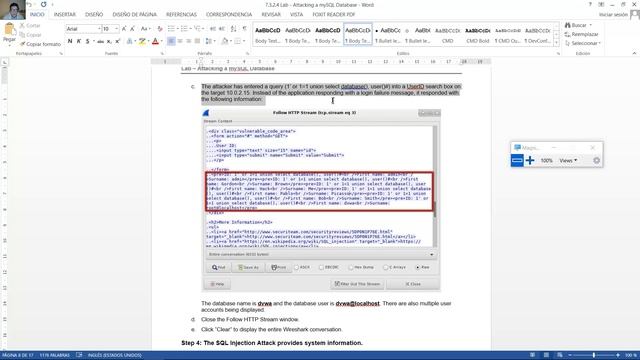Open DISEÑO DE PÁGINA tab
The width and height of the screenshot is (640, 360).
[x=134, y=14]
